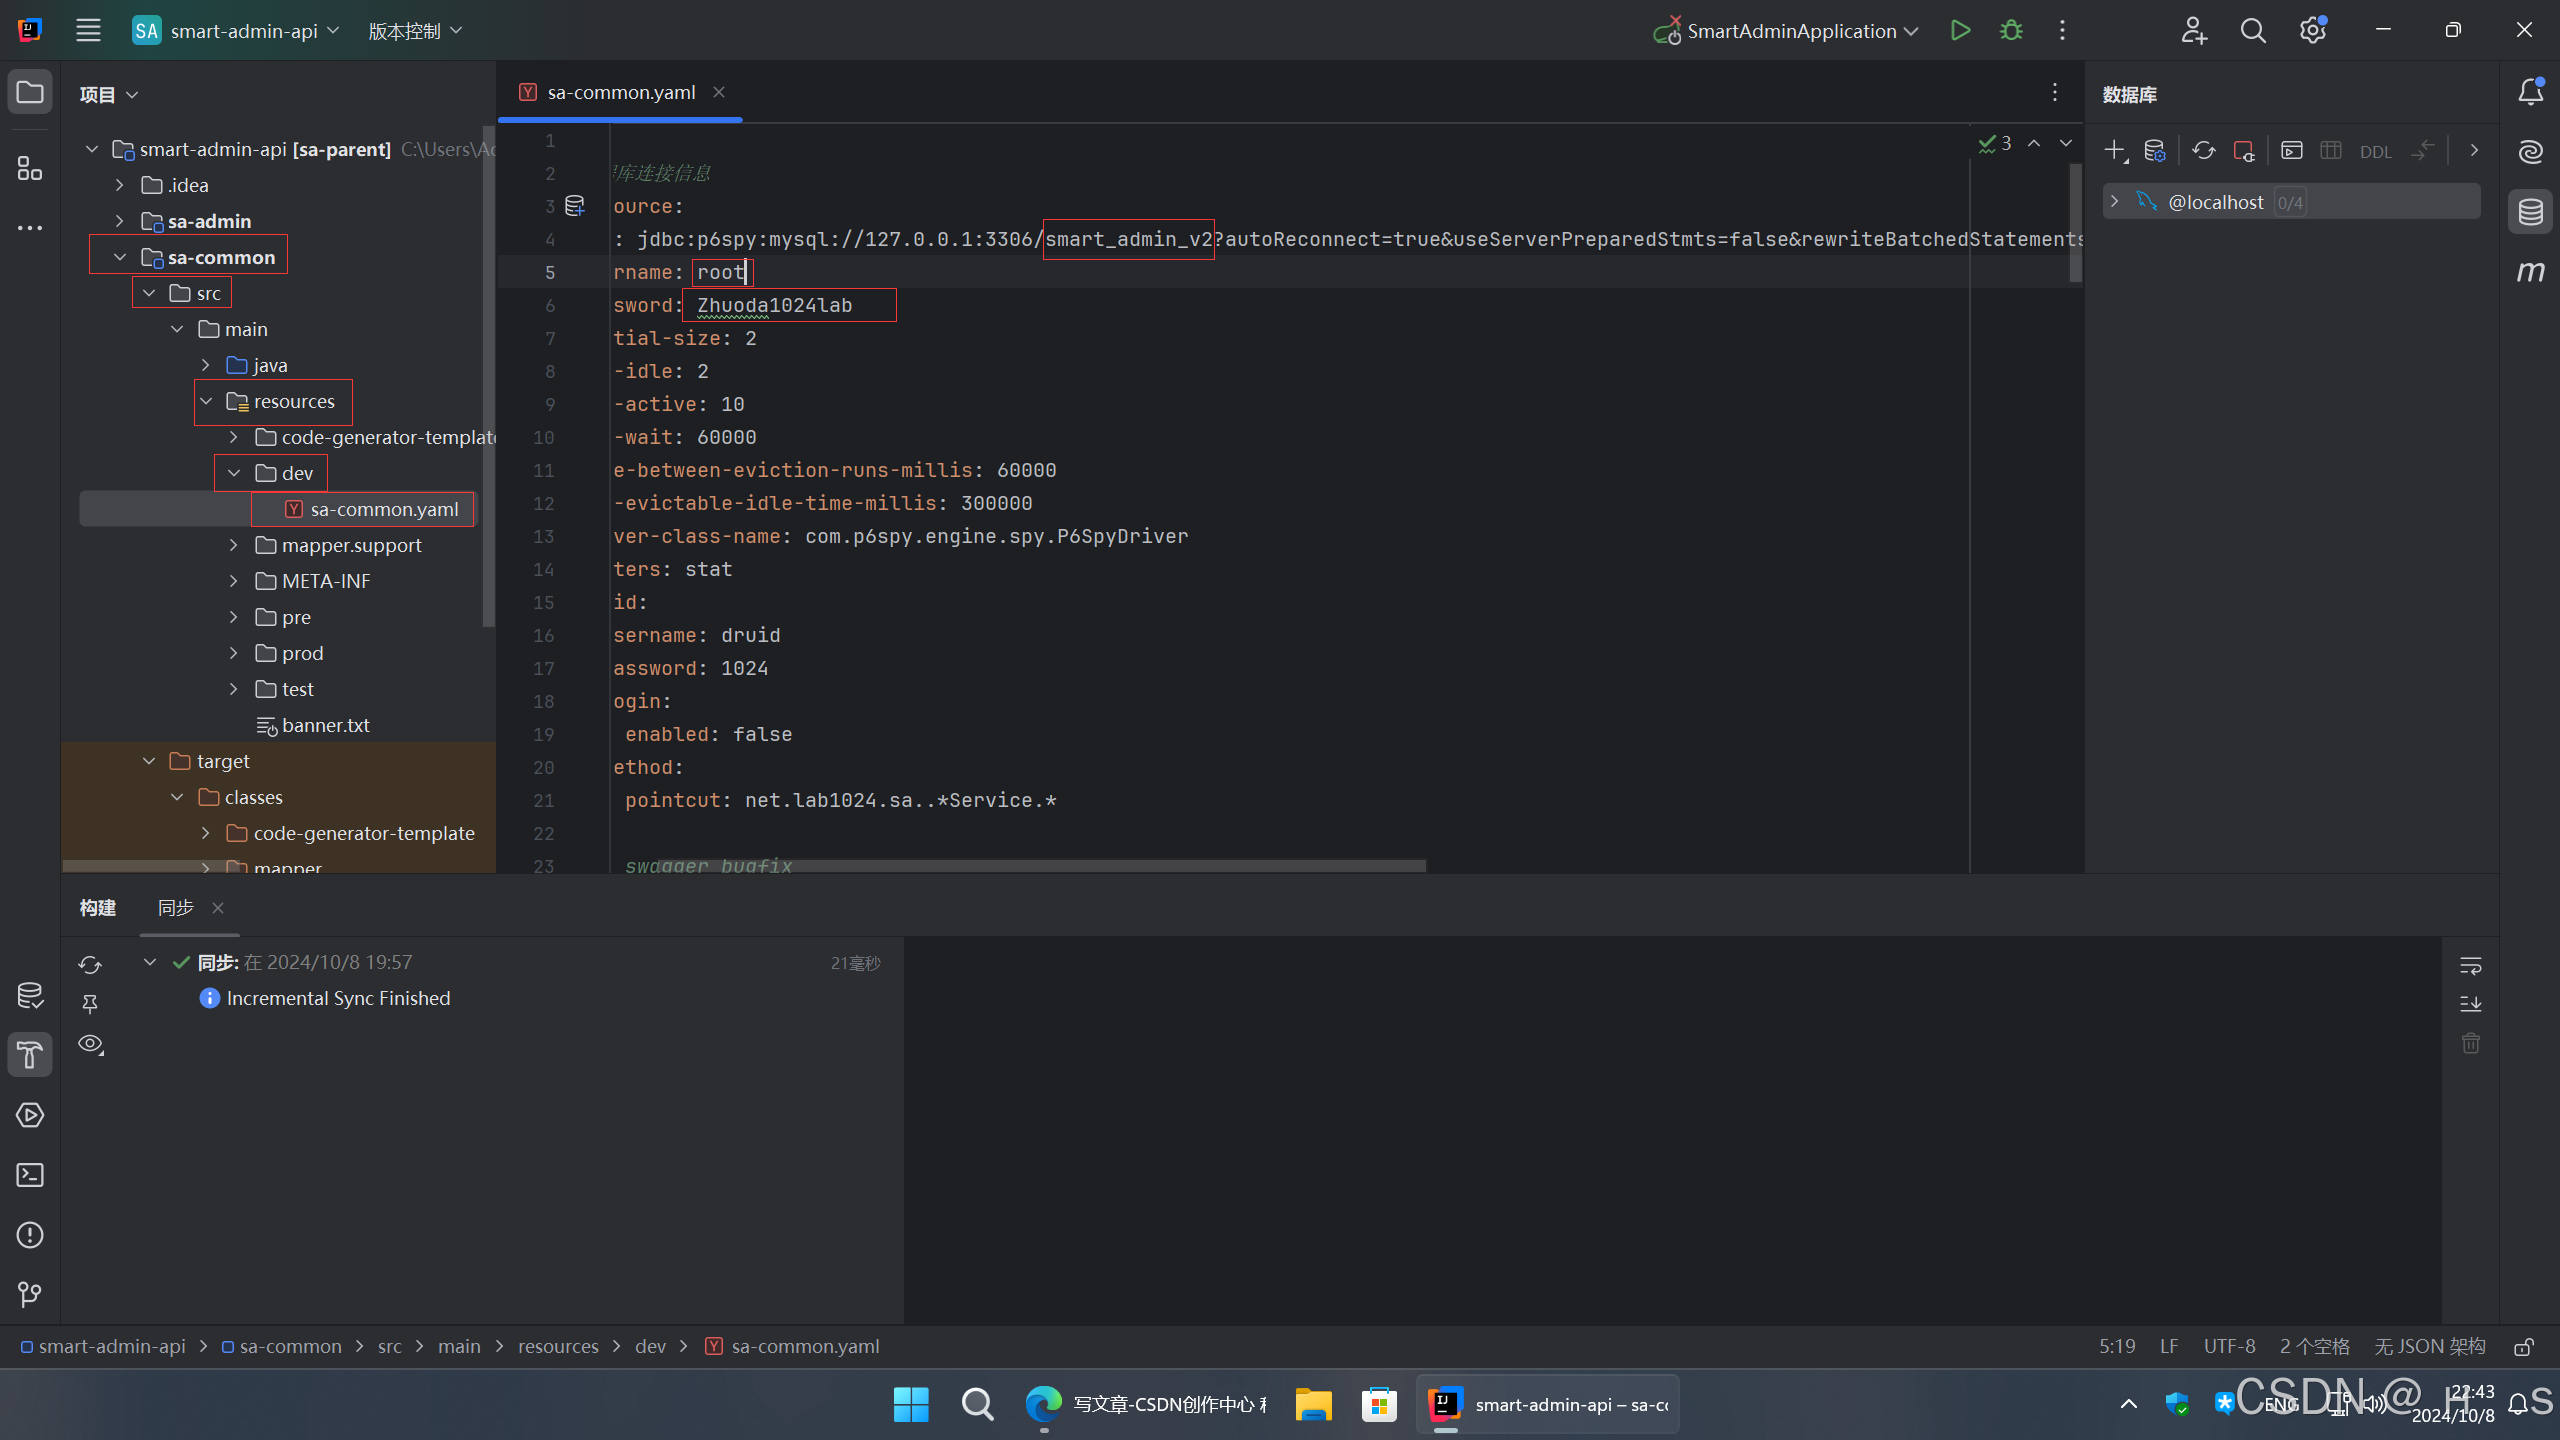Toggle soft-wrap in build output
Viewport: 2560px width, 1440px height.
tap(2470, 966)
